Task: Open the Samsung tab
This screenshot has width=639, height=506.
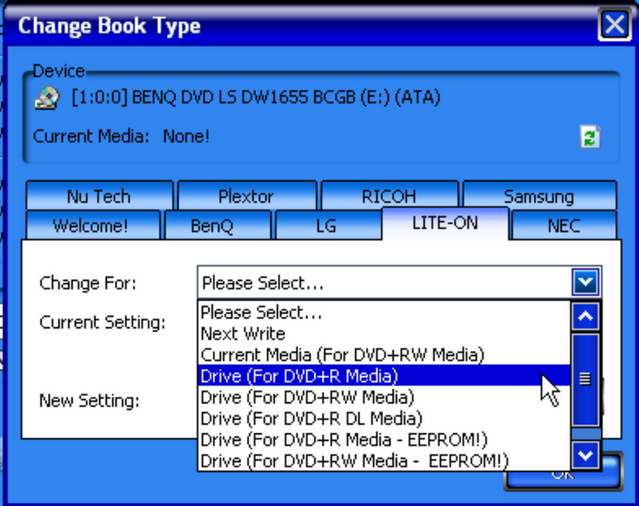Action: 539,196
